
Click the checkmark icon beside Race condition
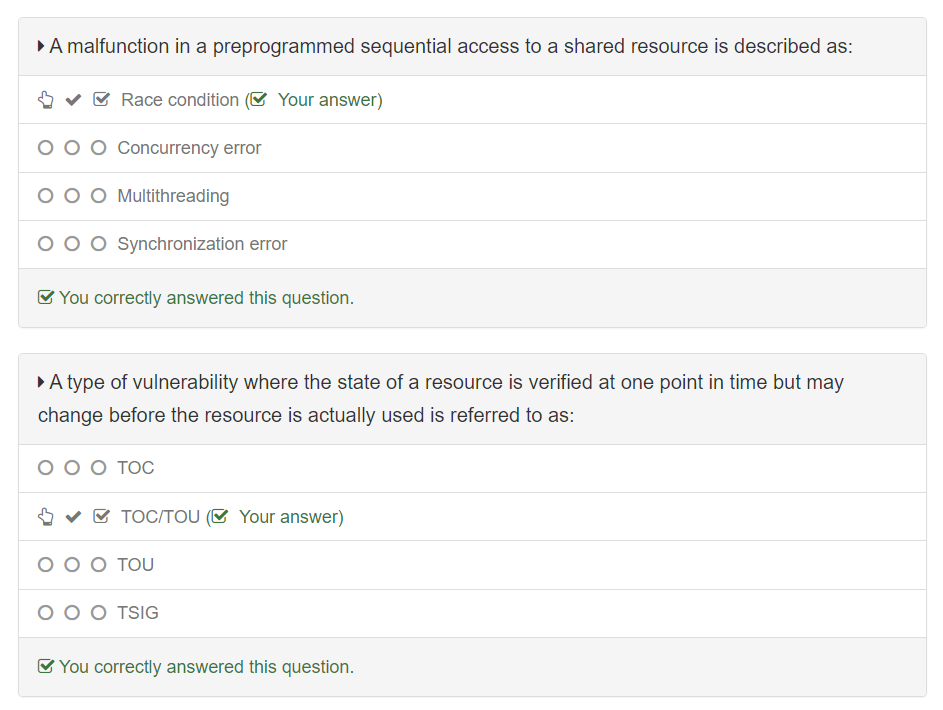[x=73, y=100]
